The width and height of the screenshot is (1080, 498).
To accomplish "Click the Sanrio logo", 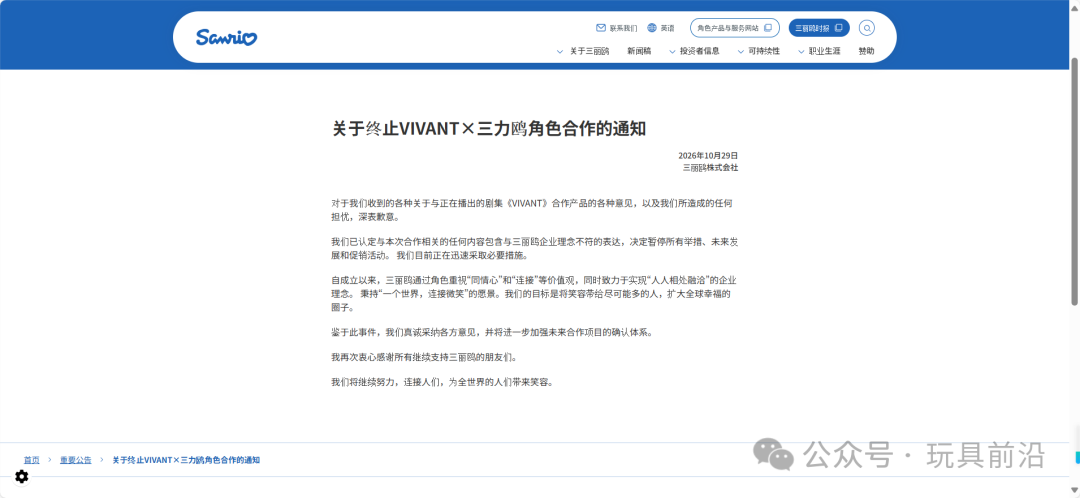I will pos(227,37).
